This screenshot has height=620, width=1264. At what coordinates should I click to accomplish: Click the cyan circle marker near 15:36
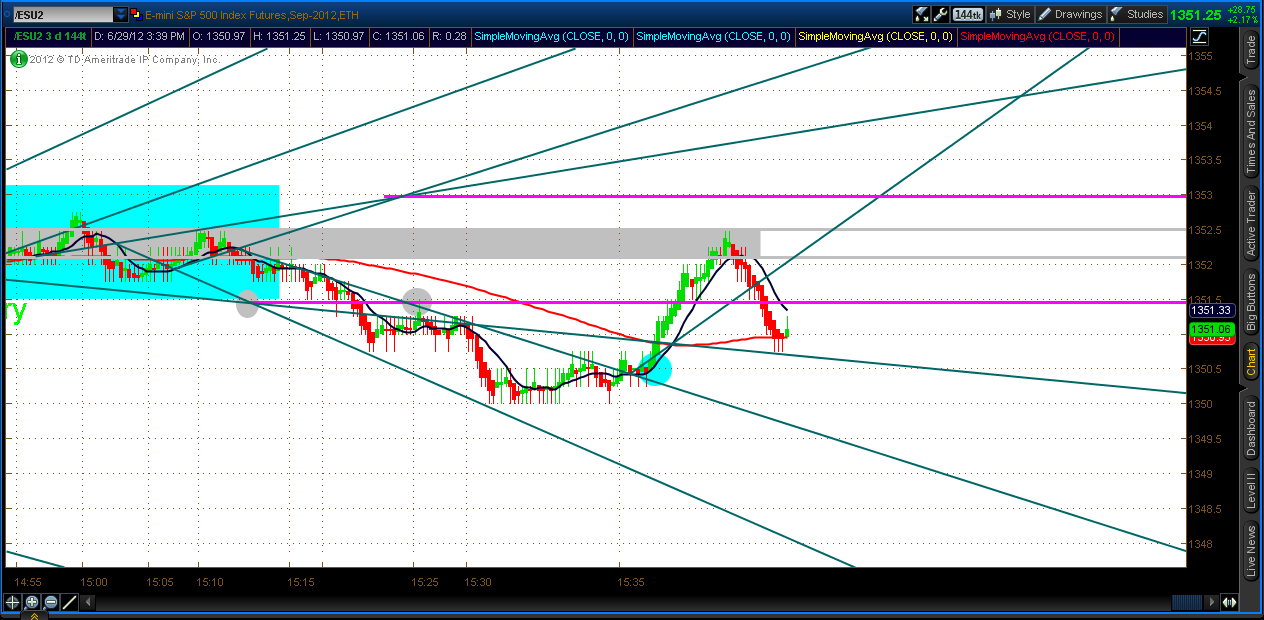coord(656,370)
